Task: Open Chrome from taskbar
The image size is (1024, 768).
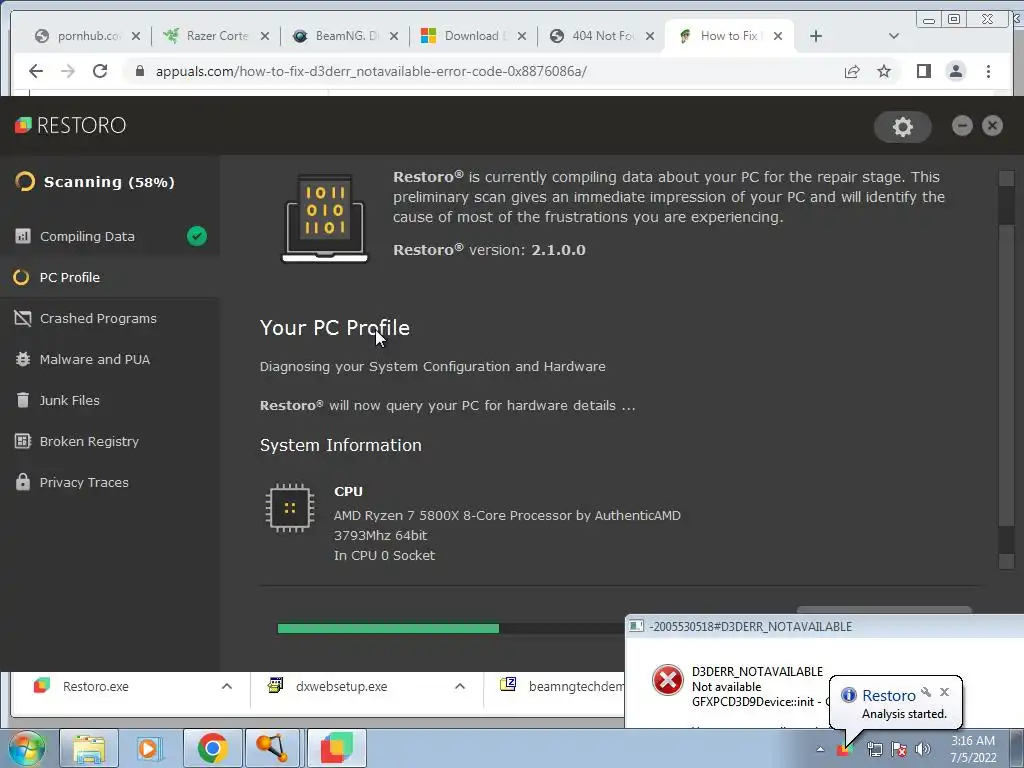Action: click(212, 748)
